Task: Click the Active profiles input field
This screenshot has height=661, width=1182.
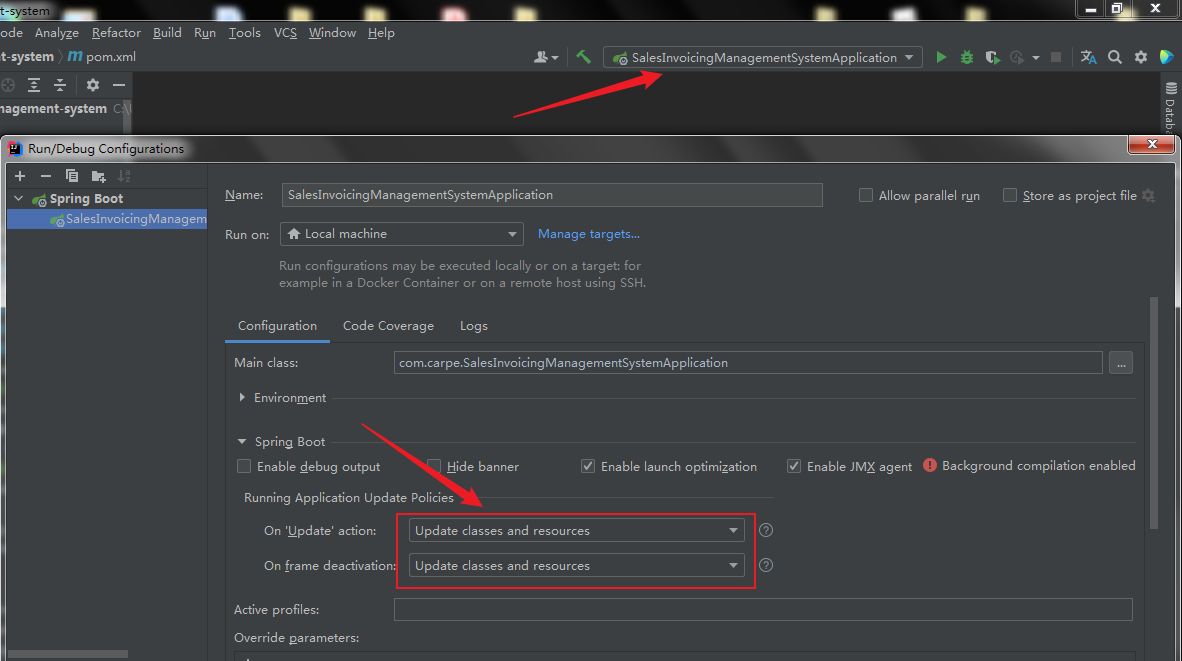Action: point(763,609)
